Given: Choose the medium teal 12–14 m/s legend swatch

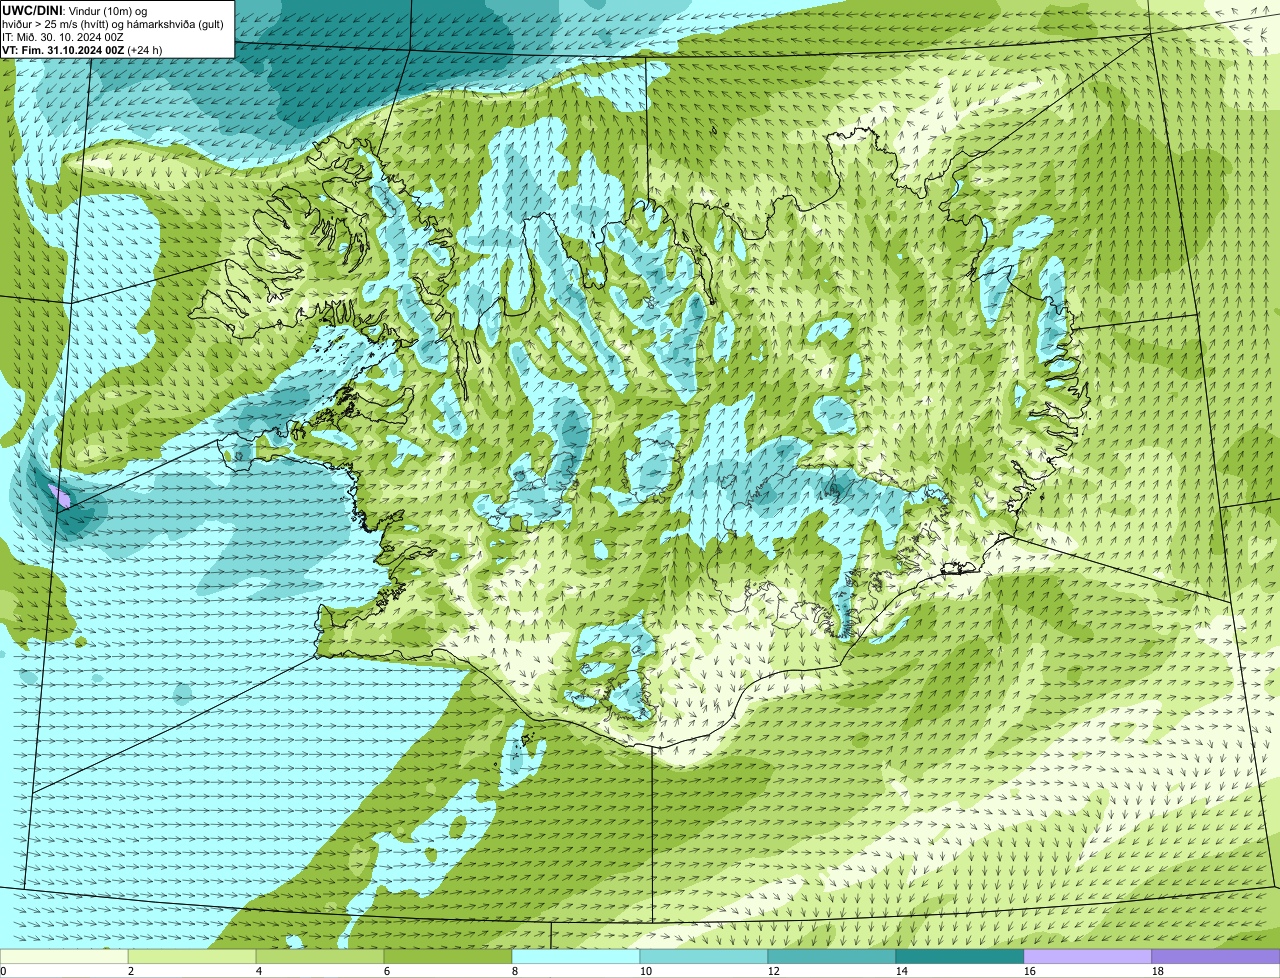Looking at the screenshot, I should pyautogui.click(x=832, y=957).
